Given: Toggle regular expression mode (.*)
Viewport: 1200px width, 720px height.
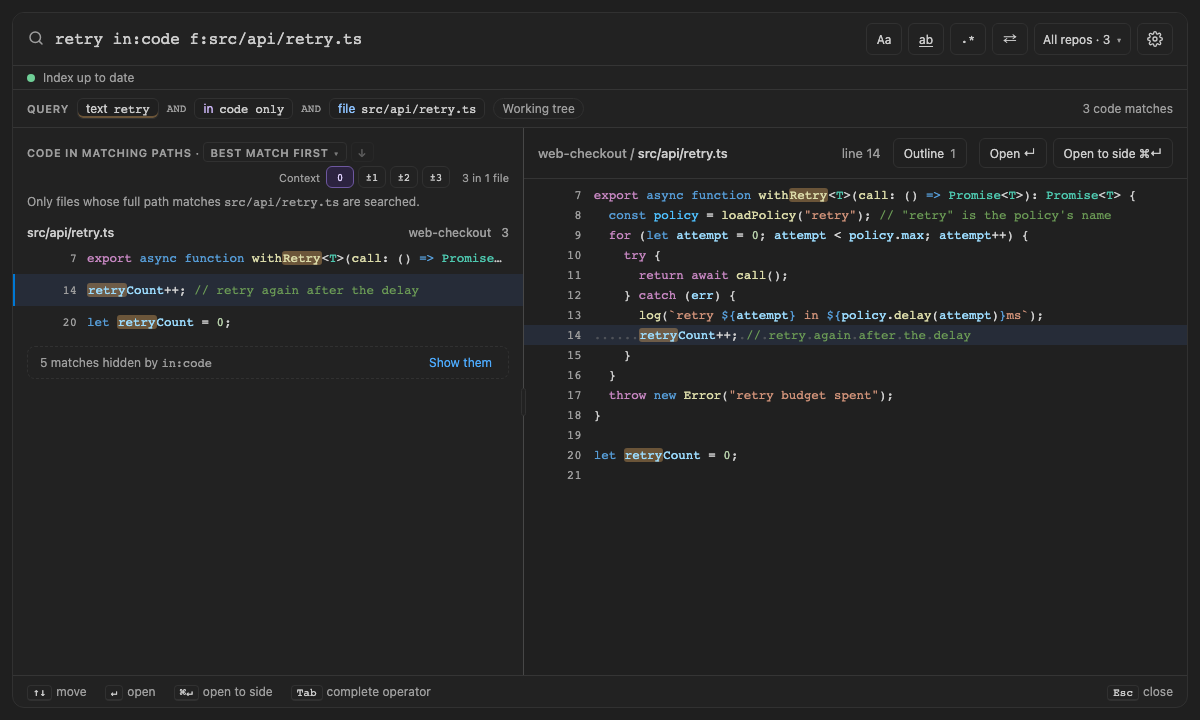Looking at the screenshot, I should pyautogui.click(x=968, y=39).
